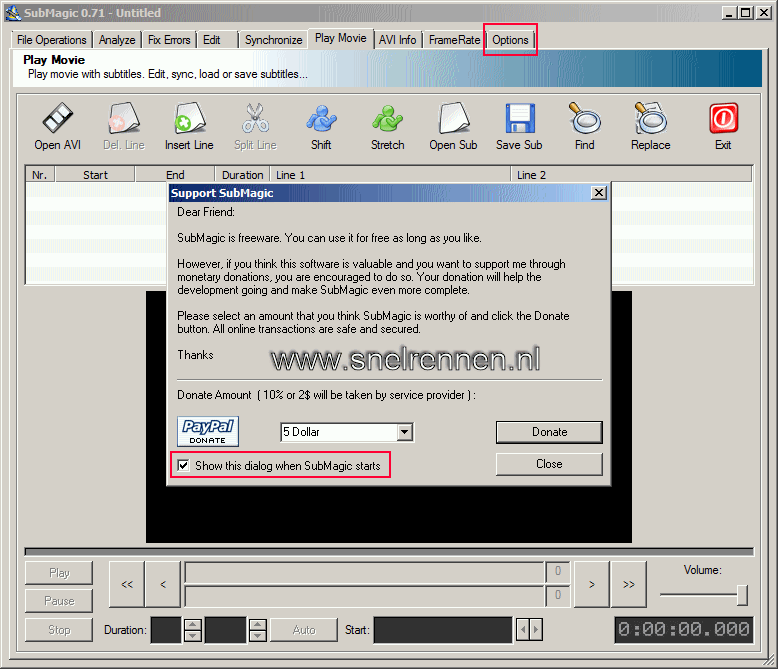Click the upper subtitle line text field
The image size is (778, 669).
[365, 573]
